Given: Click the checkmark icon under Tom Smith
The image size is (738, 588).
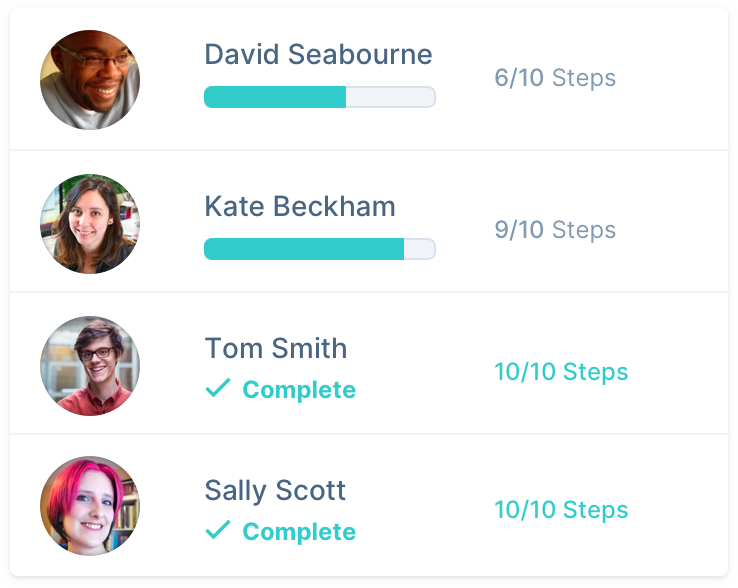Looking at the screenshot, I should click(x=217, y=389).
